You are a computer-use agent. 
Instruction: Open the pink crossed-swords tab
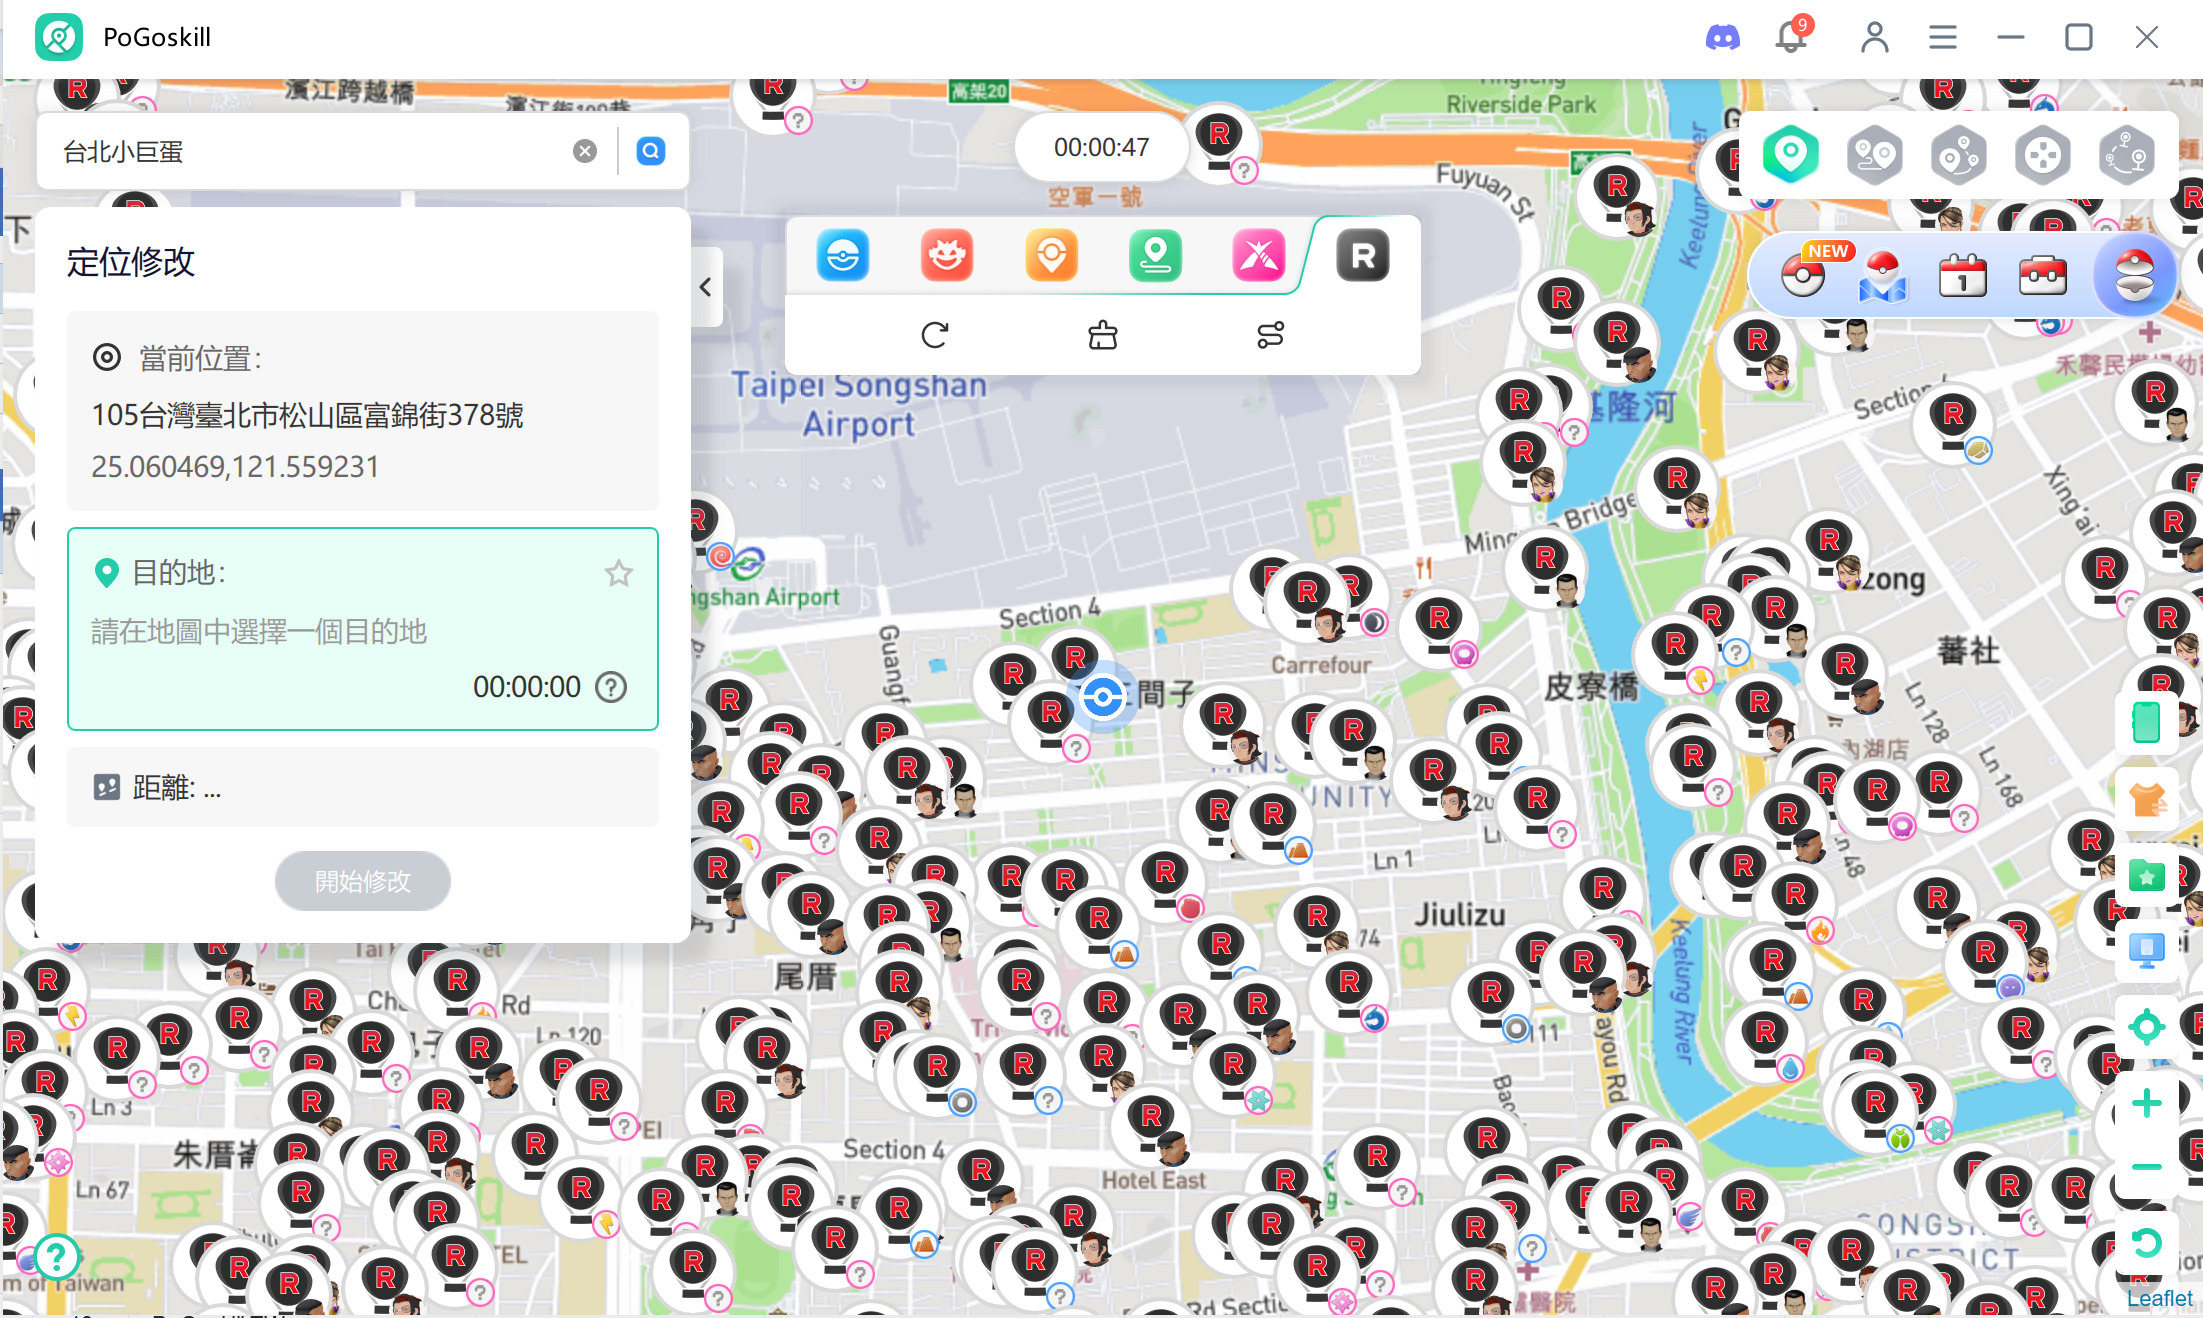pos(1259,256)
